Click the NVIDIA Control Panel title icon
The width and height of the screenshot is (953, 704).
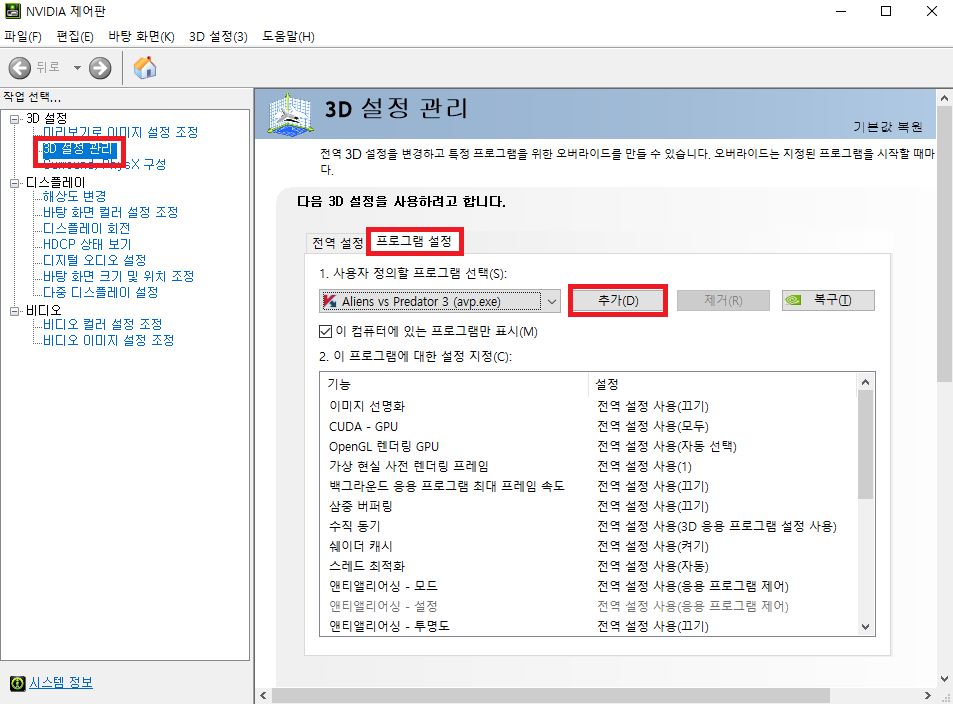pos(13,11)
